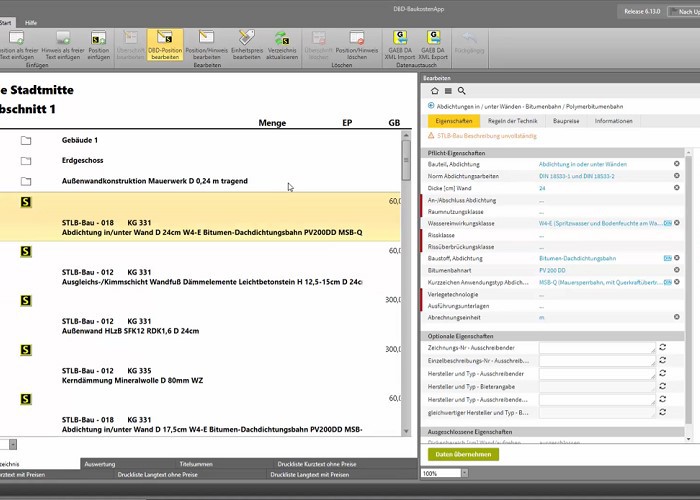This screenshot has height=500, width=700.
Task: Click refresh icon next to 'Hersteller und Typ - Bieterangabe'
Action: [x=662, y=386]
